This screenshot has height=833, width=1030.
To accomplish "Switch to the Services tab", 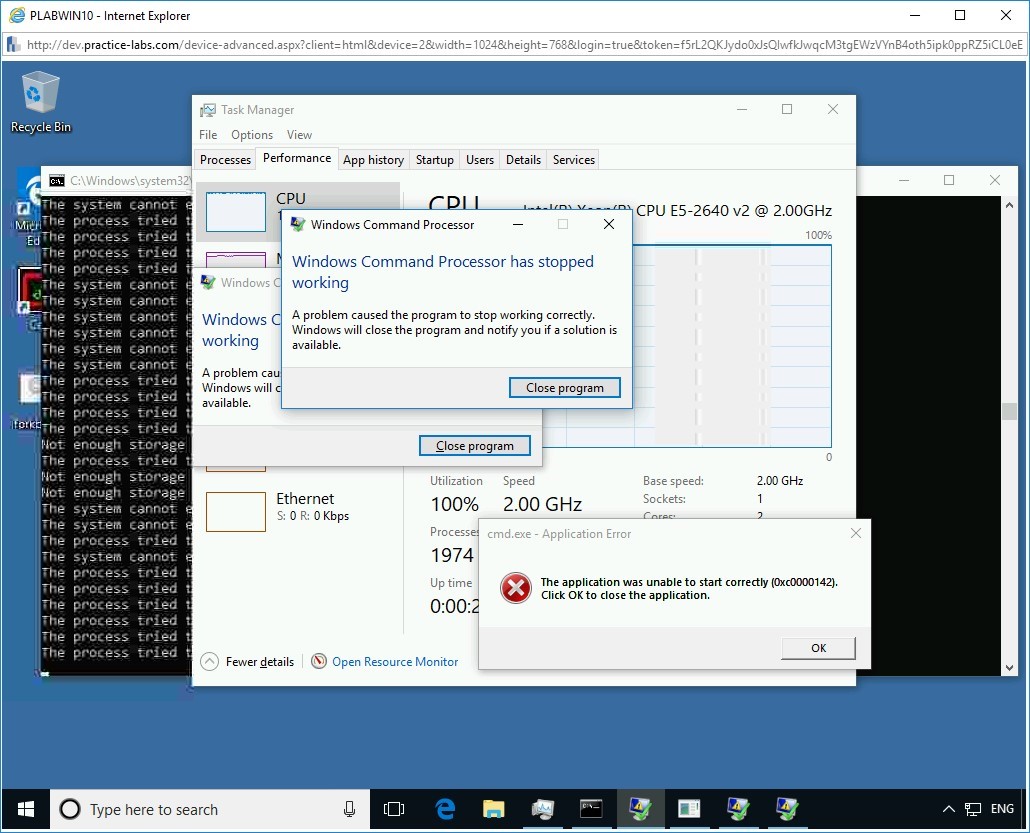I will (573, 159).
